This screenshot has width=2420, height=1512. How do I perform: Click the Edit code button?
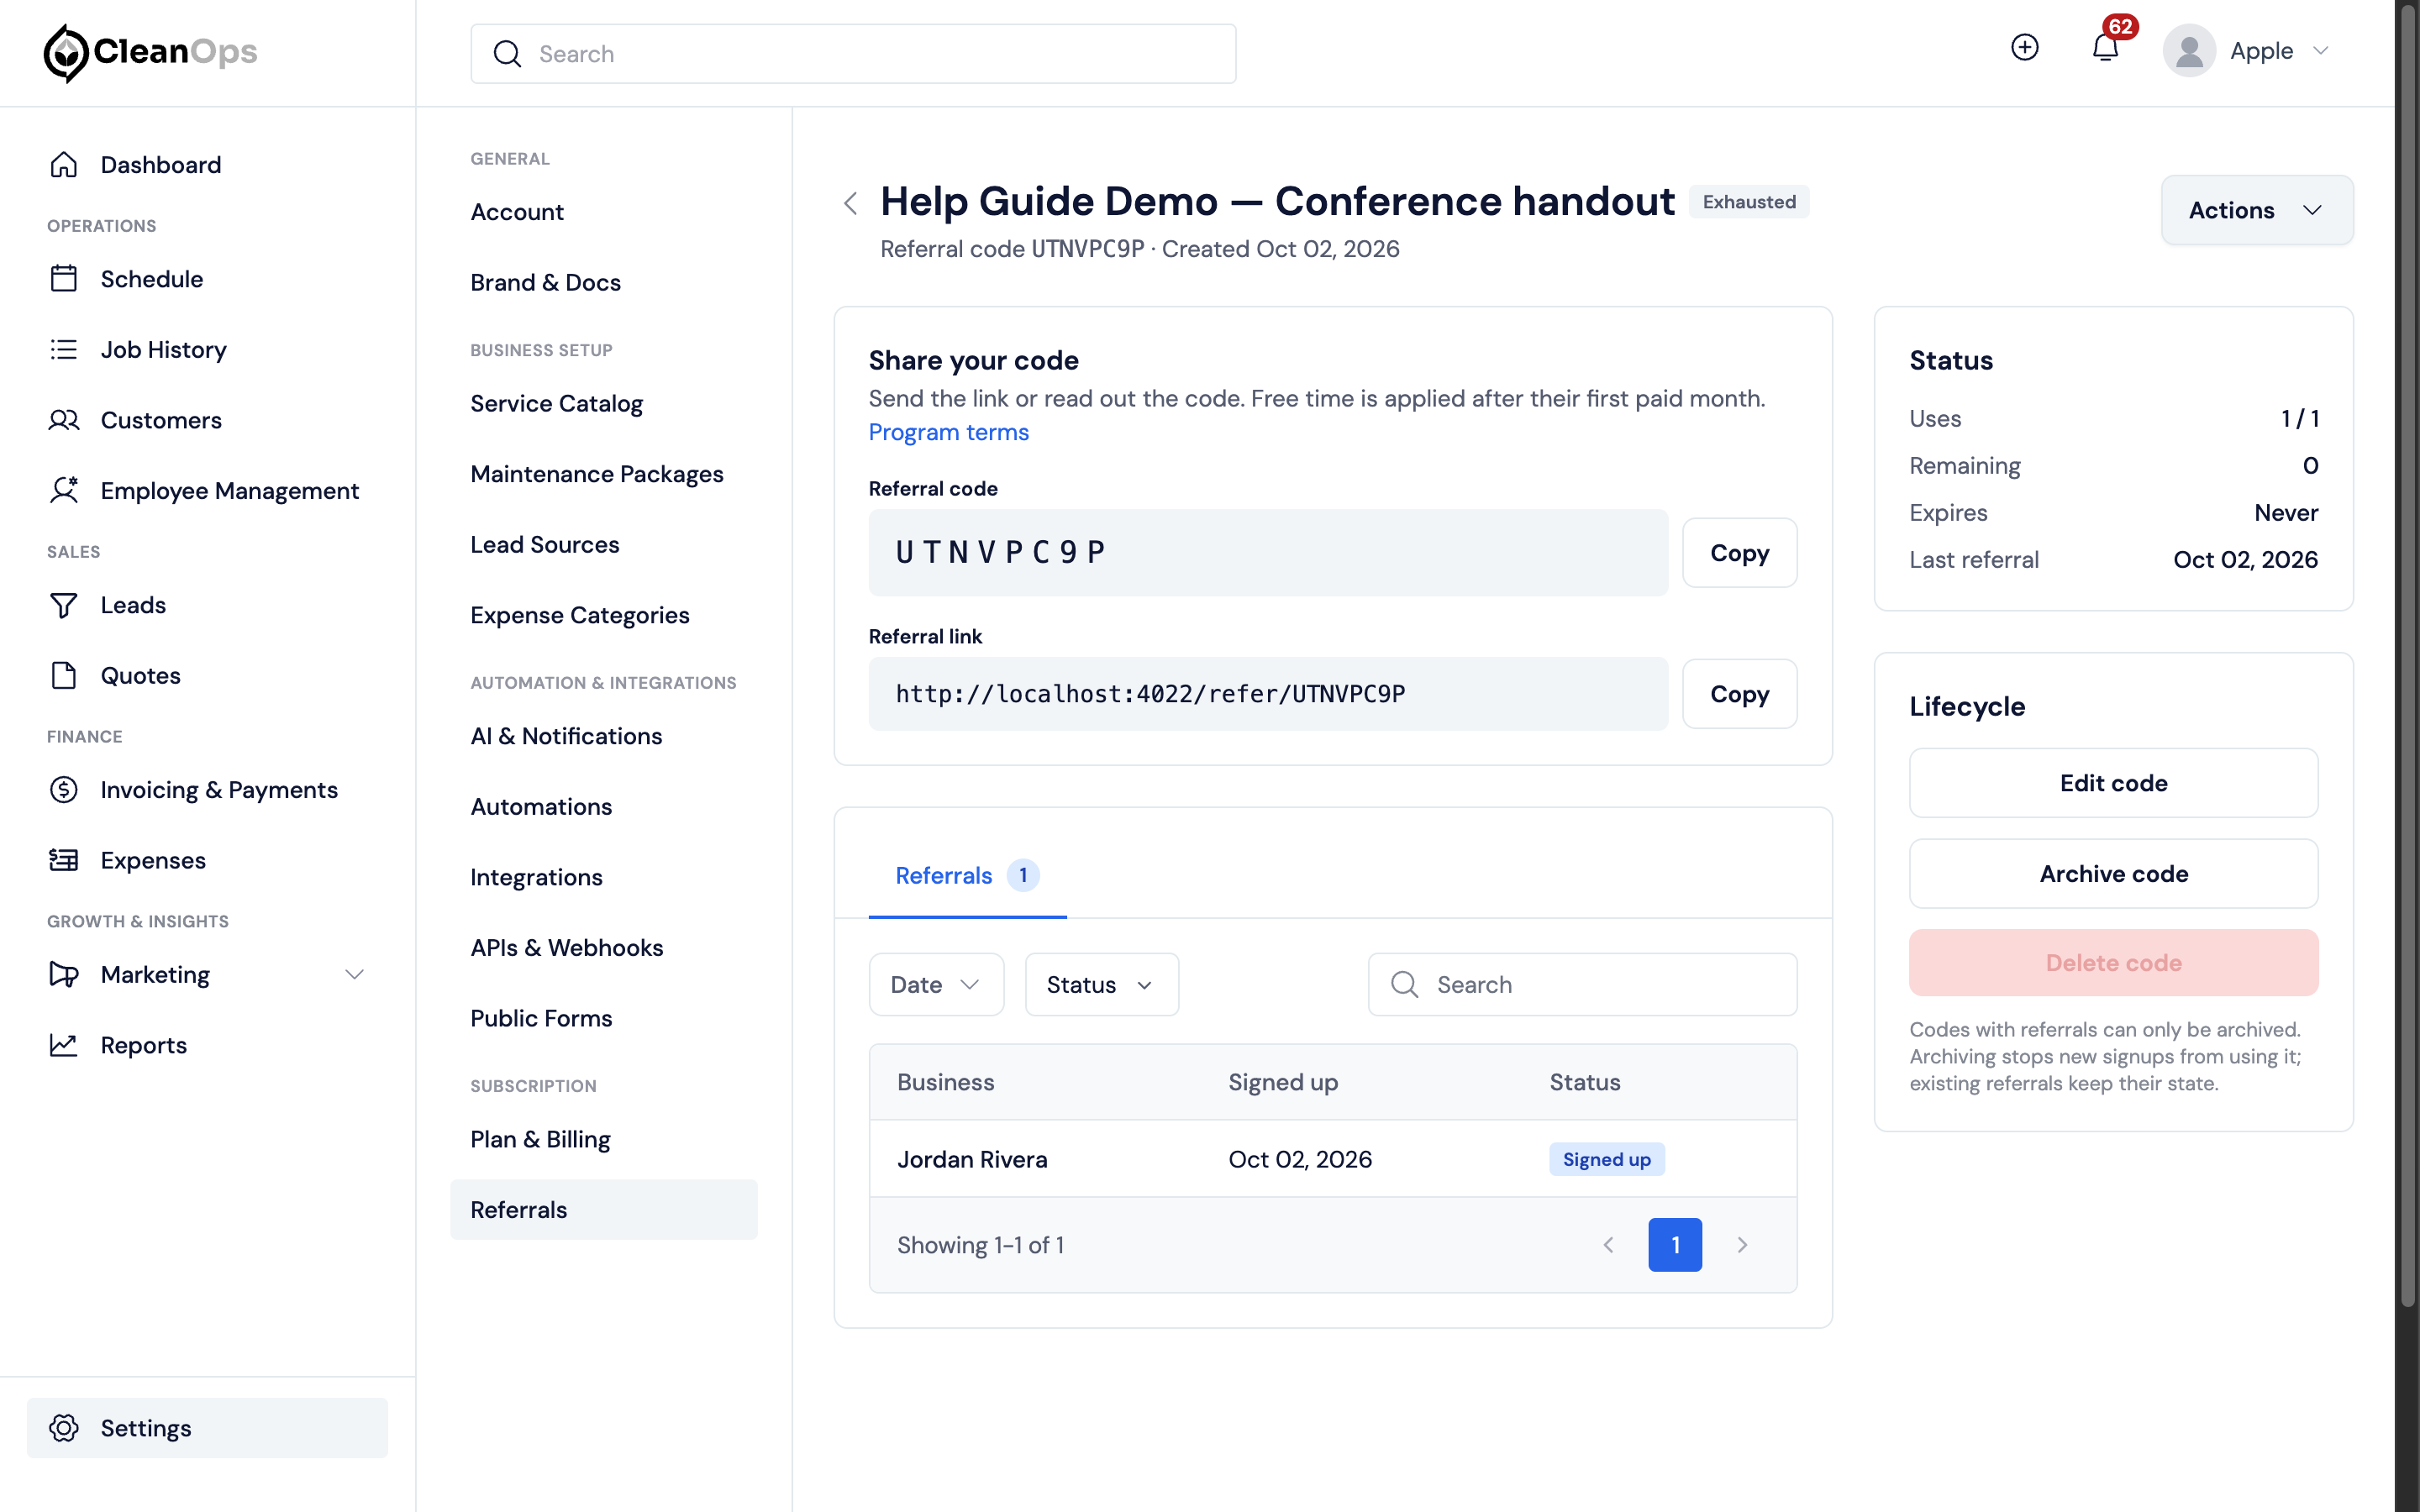[x=2113, y=783]
